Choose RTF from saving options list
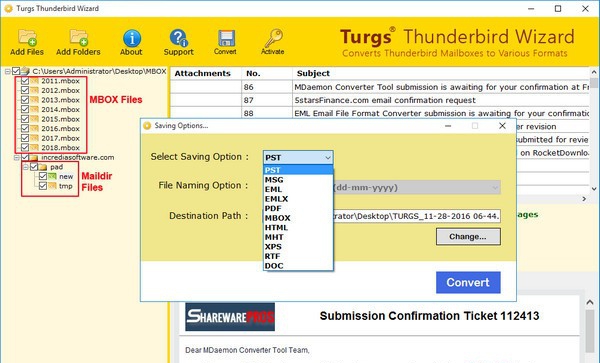600x363 pixels. 298,256
